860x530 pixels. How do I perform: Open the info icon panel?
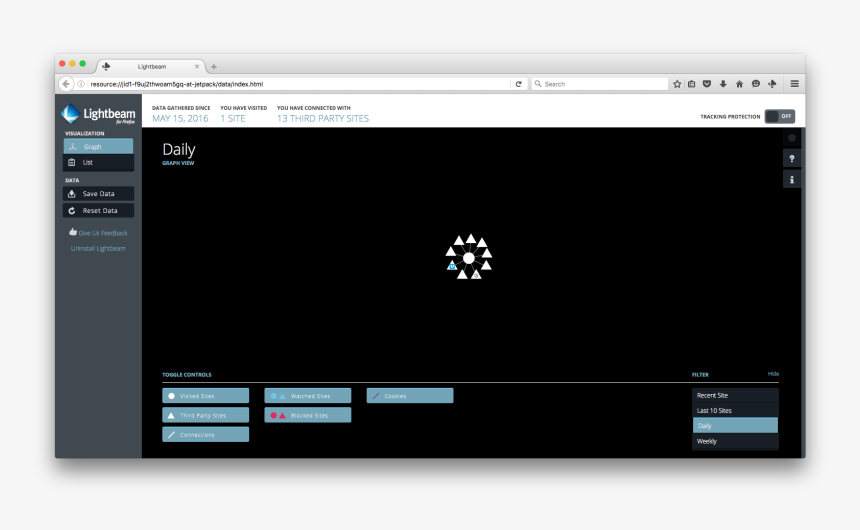792,180
